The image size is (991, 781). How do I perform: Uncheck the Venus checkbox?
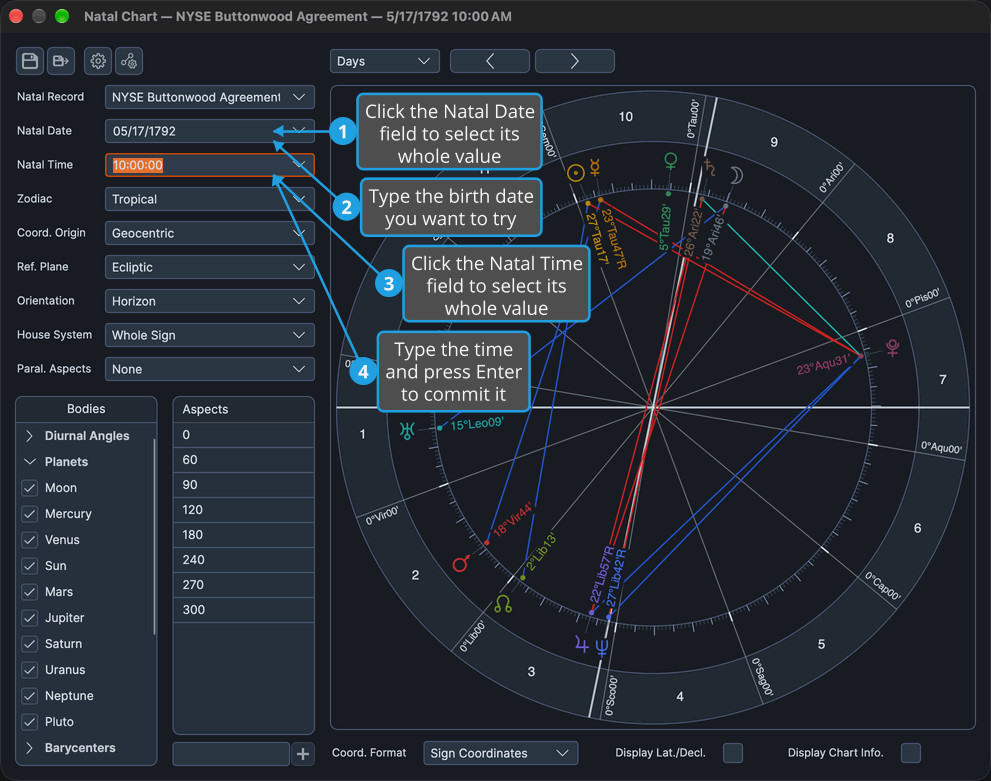tap(30, 540)
